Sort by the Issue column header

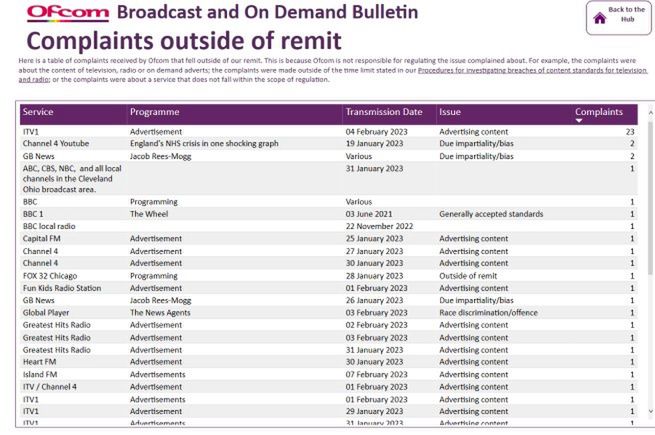[450, 112]
